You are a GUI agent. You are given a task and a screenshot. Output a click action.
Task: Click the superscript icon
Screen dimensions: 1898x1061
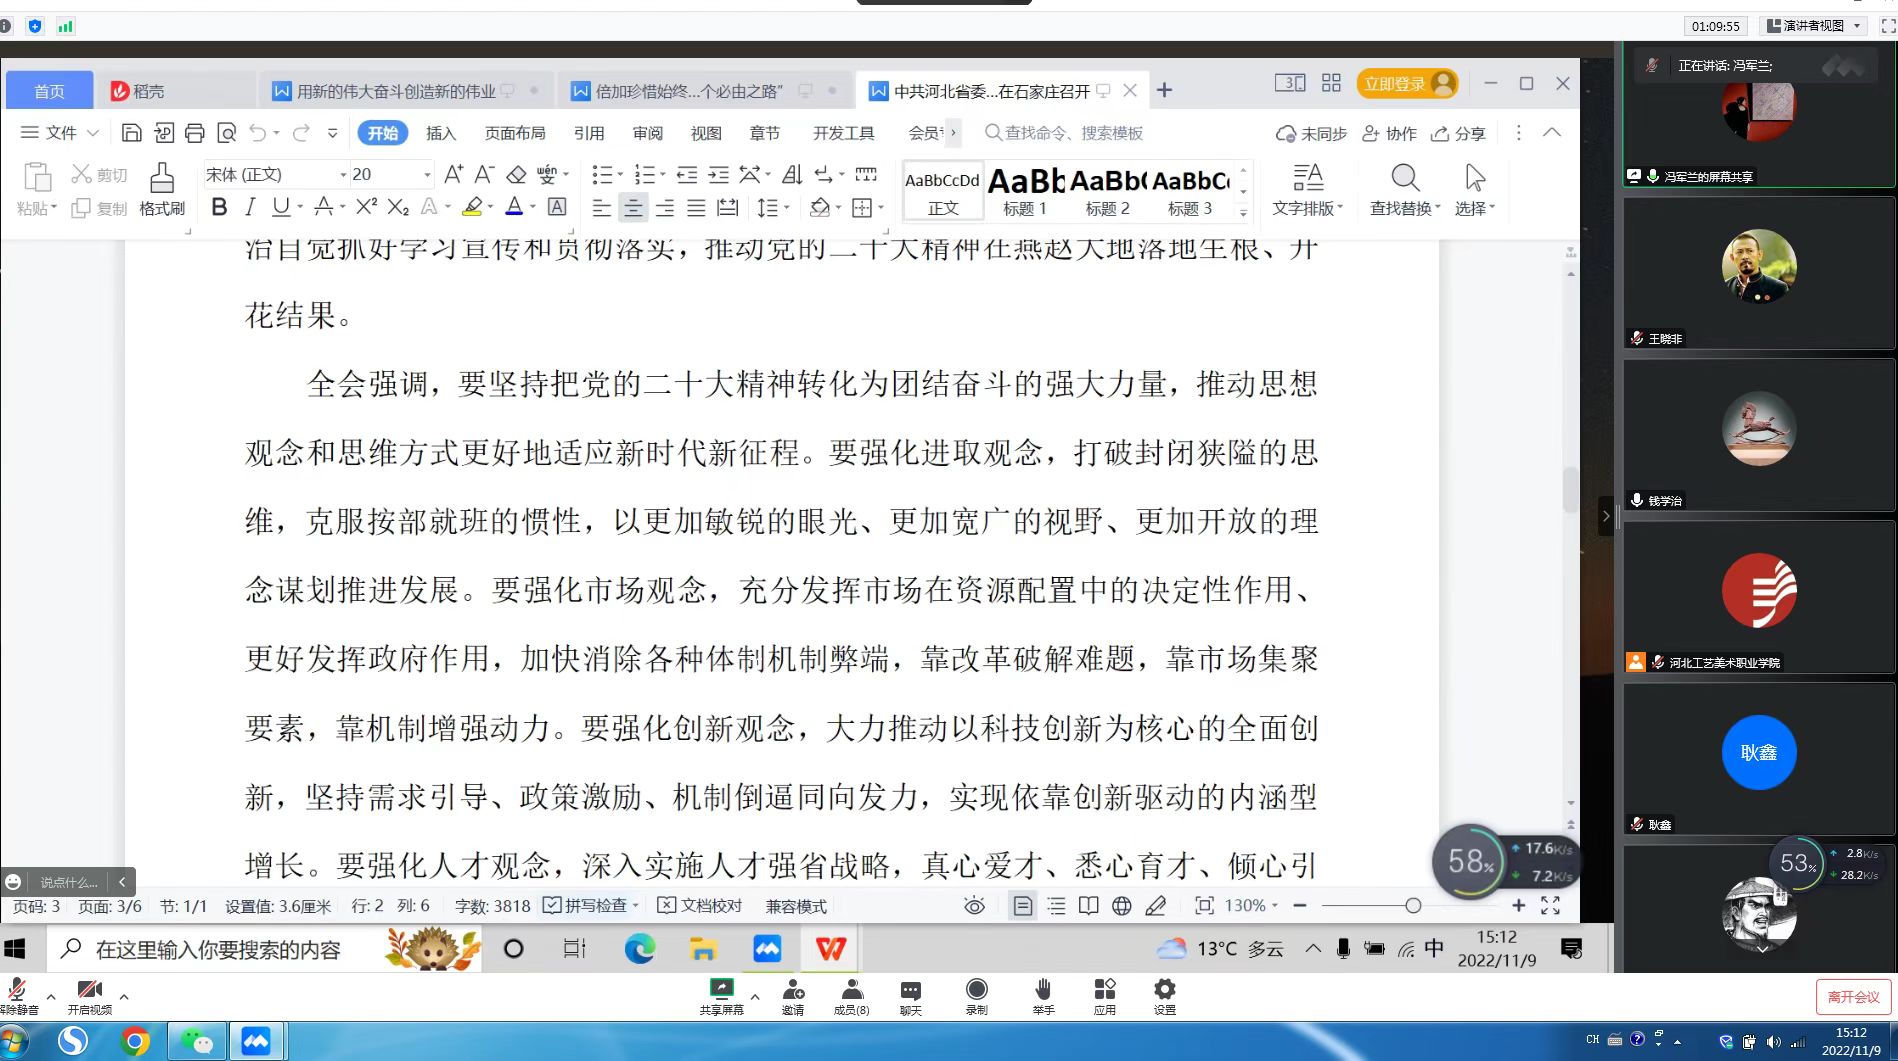(x=366, y=207)
